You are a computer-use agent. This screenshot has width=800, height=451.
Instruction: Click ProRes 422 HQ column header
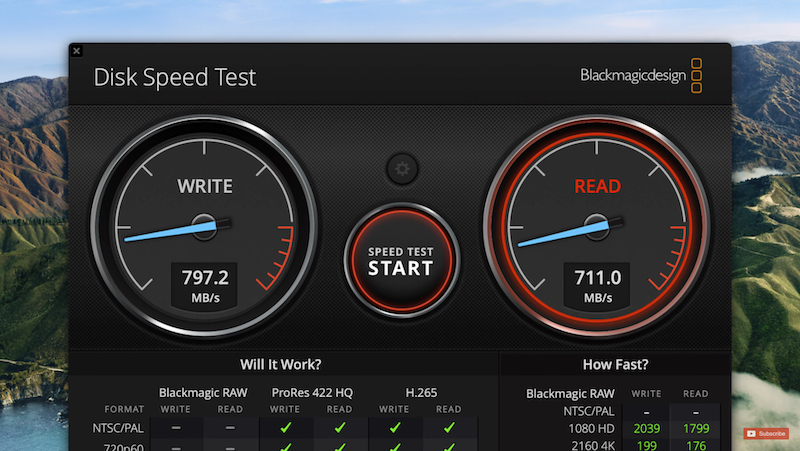tap(312, 392)
